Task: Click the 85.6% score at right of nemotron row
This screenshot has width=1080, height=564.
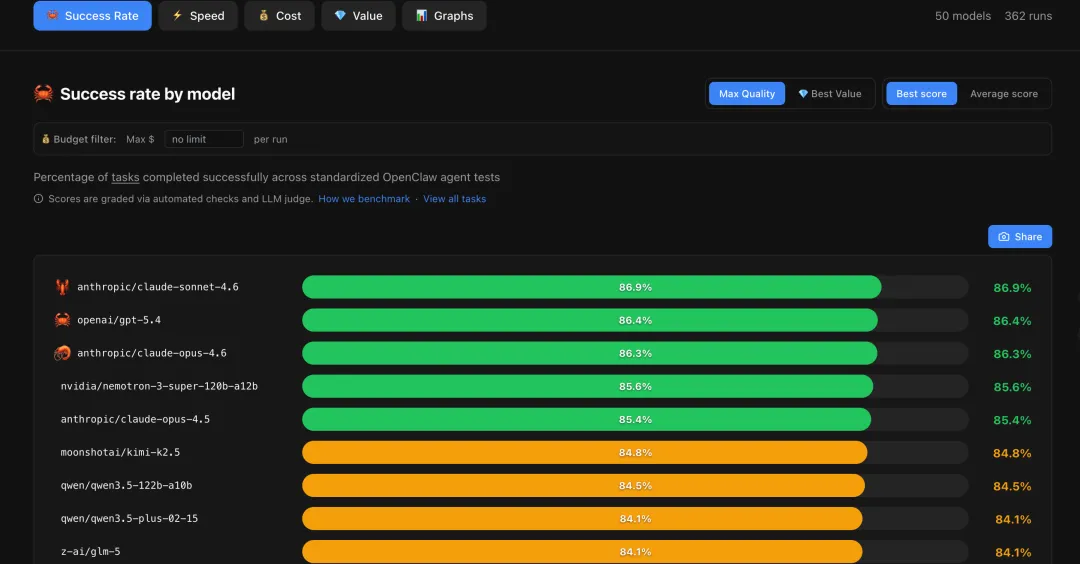Action: [1012, 387]
